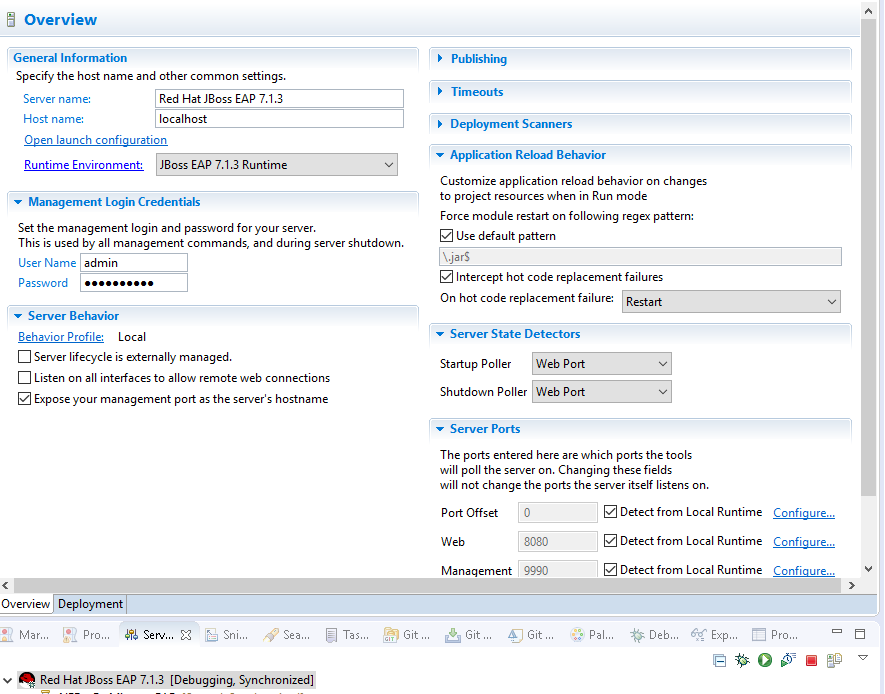Switch to the Servers view tab

(x=150, y=635)
